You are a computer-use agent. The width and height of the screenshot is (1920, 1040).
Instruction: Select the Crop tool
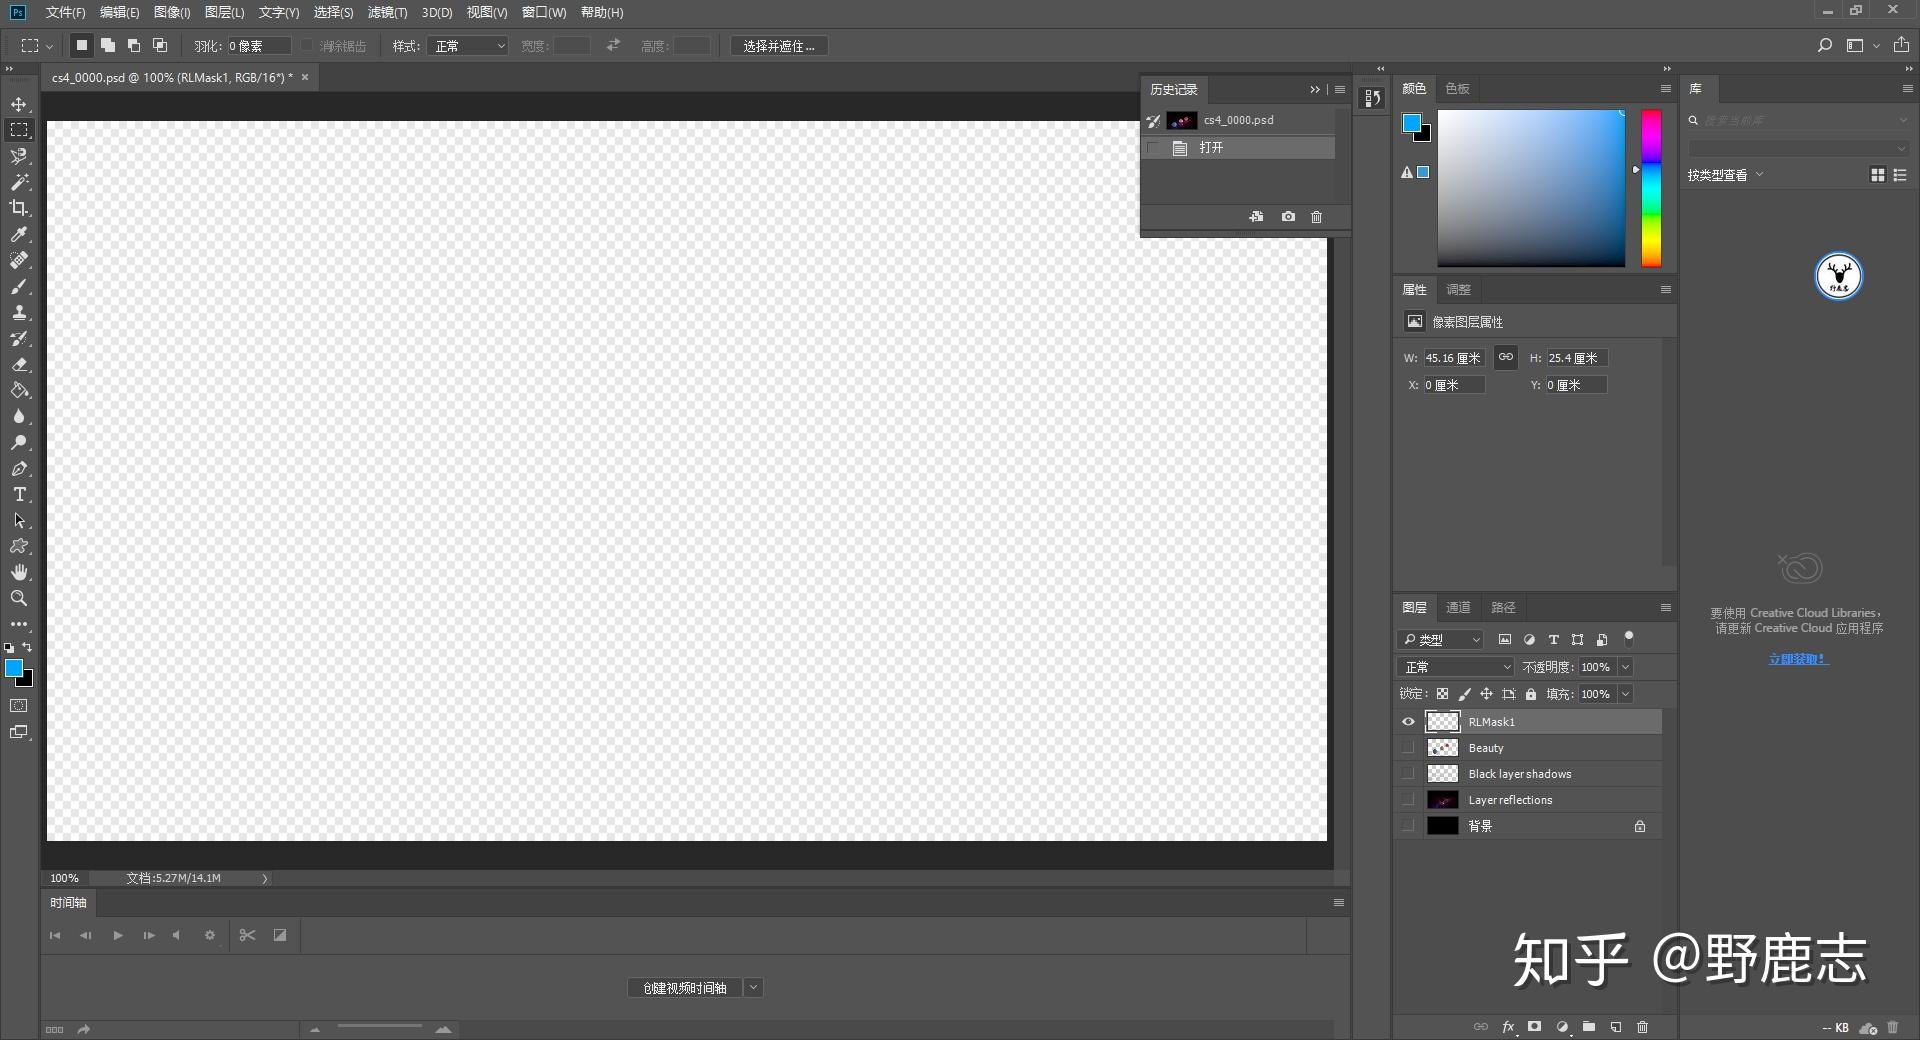pyautogui.click(x=19, y=208)
